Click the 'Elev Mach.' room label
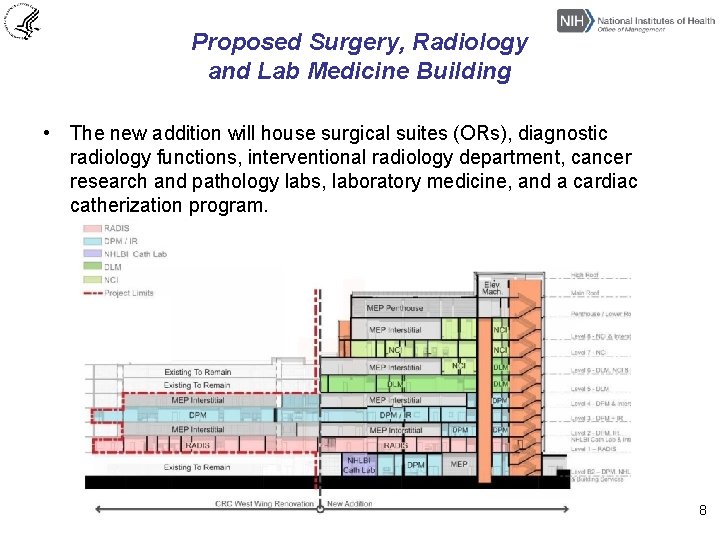Image resolution: width=720 pixels, height=540 pixels. click(x=492, y=288)
